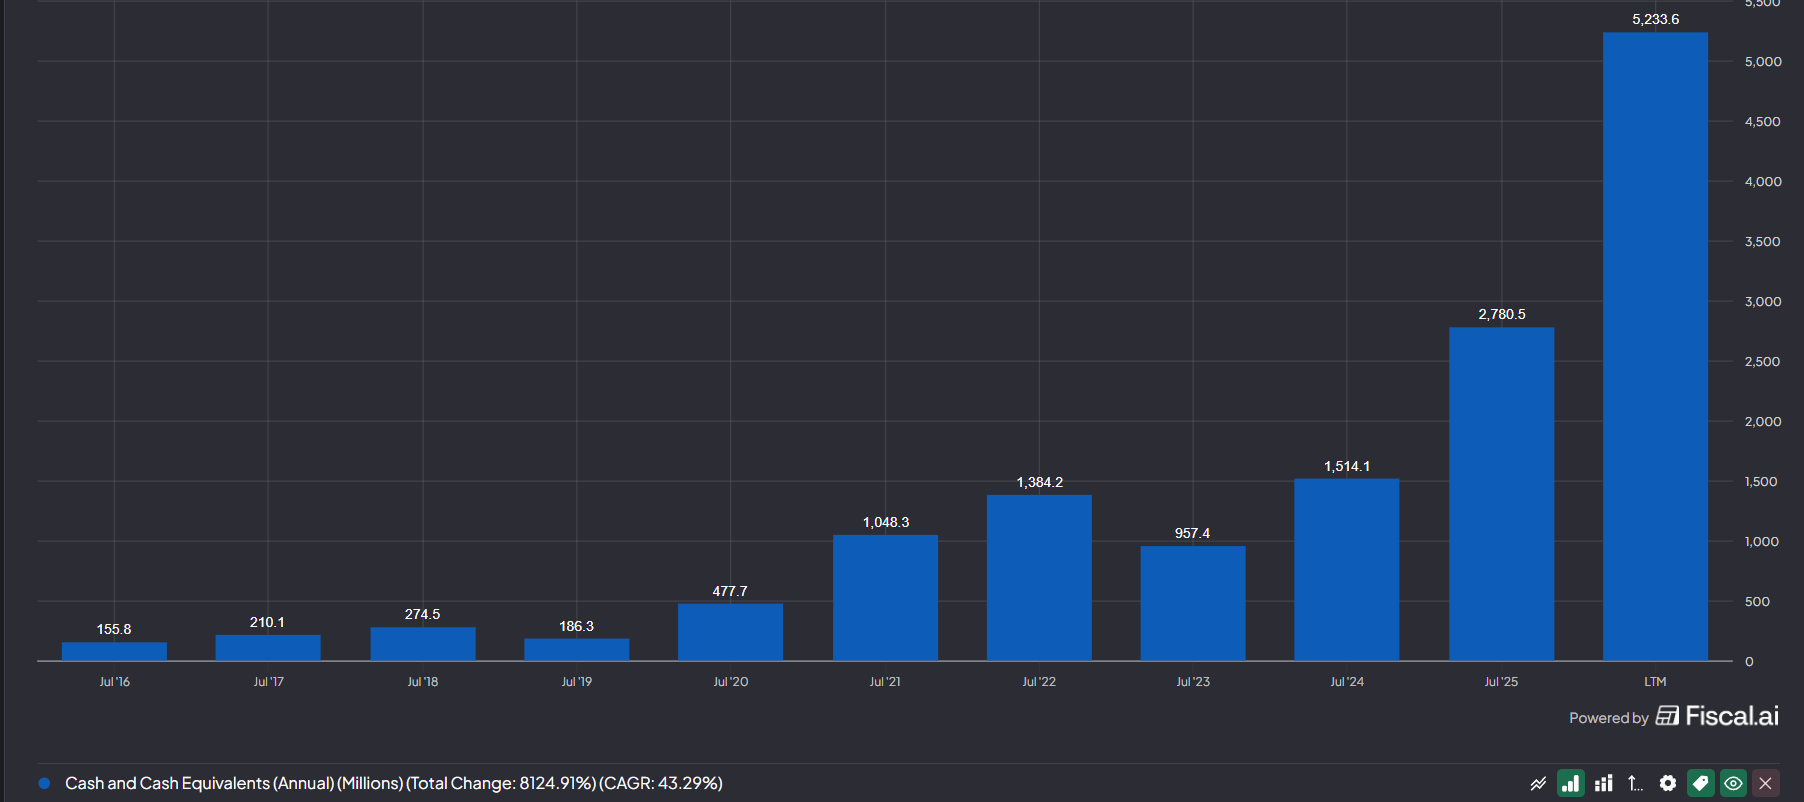Select the Jul '20 bar with 477.7
Screen dimensions: 1804x802
[730, 632]
